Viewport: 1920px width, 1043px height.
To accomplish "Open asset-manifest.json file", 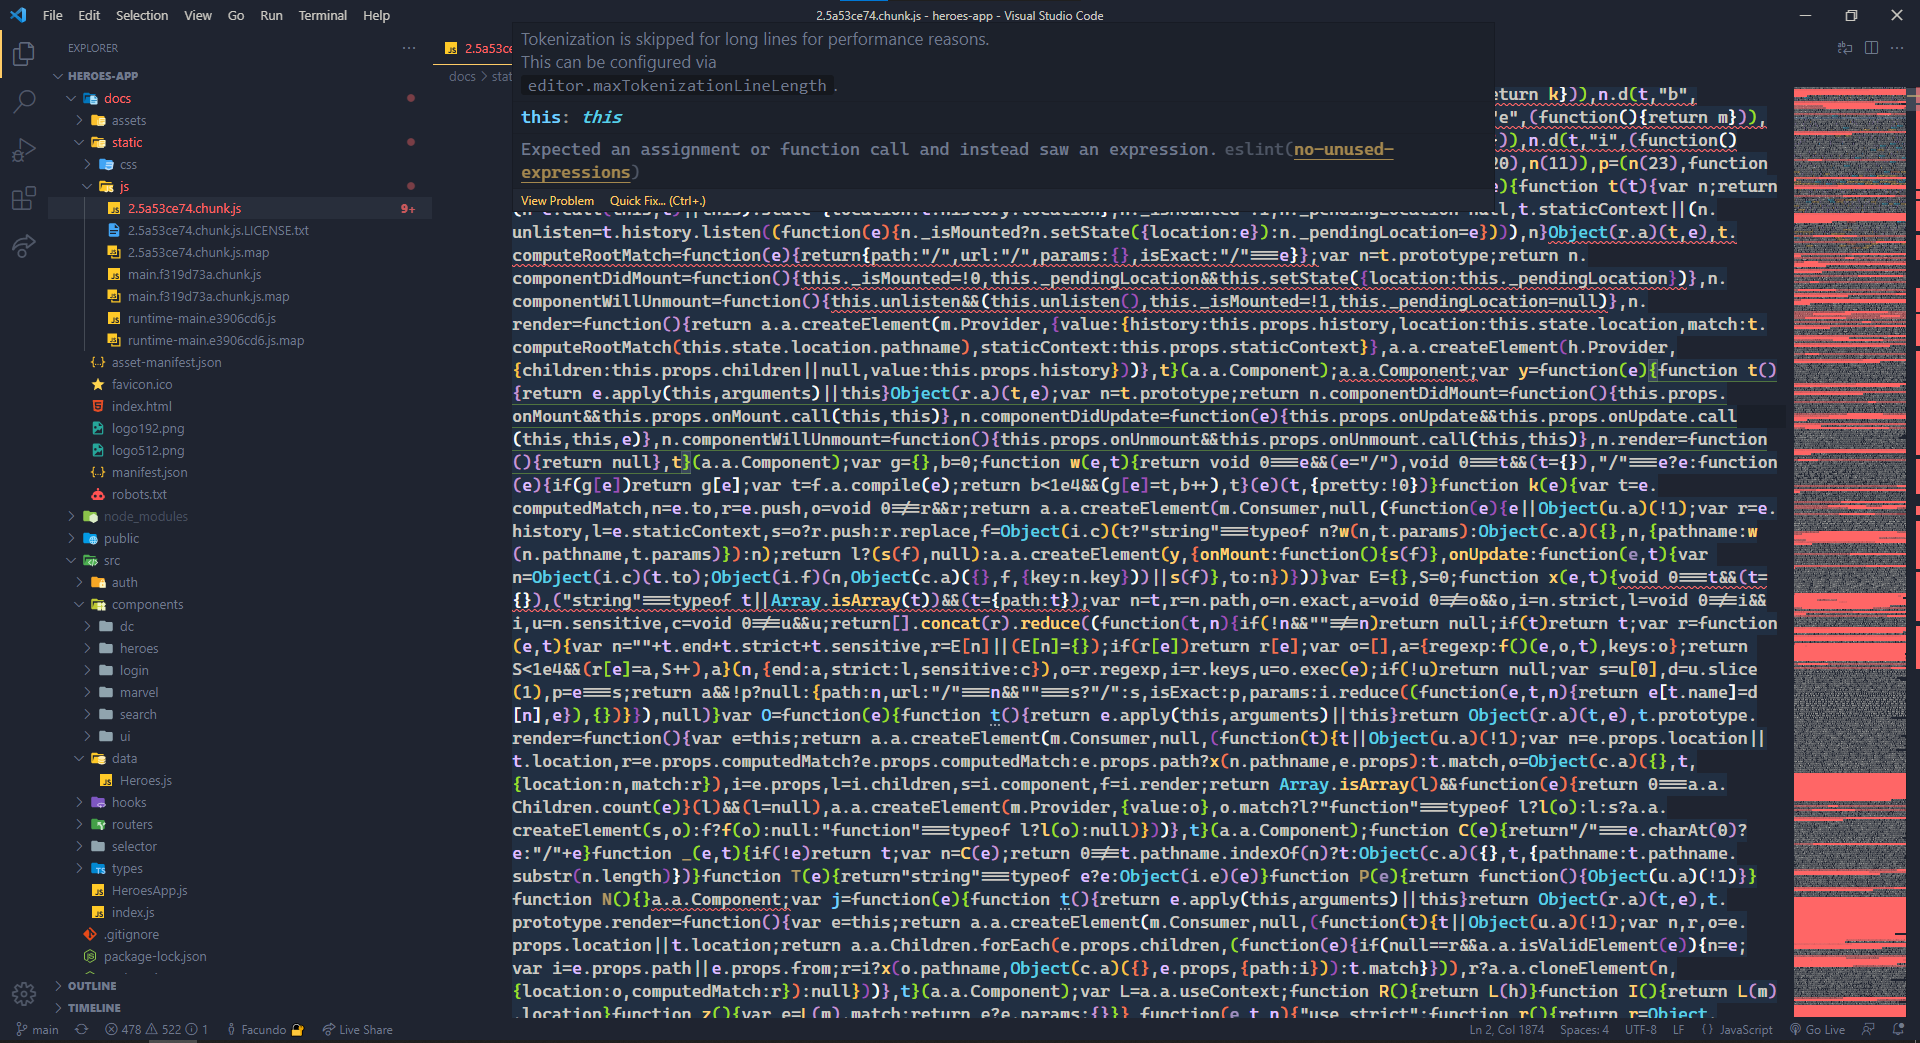I will (x=166, y=362).
